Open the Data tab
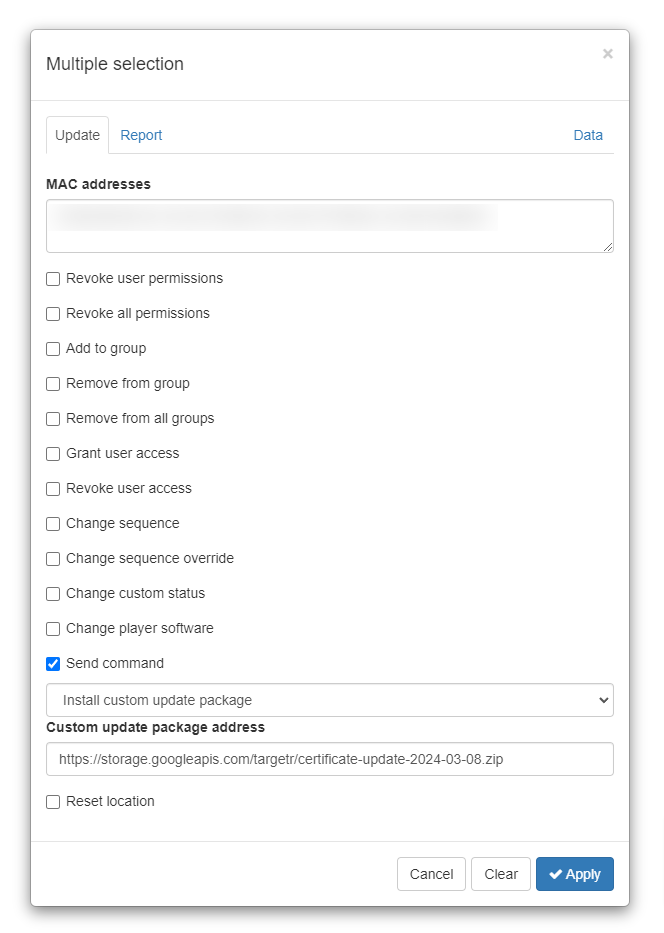This screenshot has width=664, height=933. (x=588, y=135)
